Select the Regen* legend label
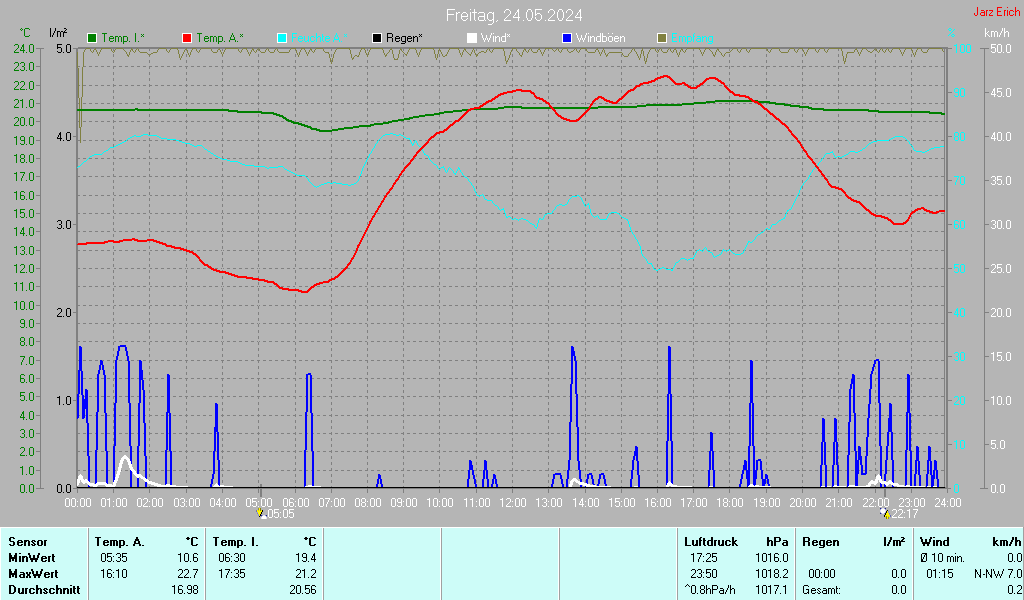Screen dimensions: 1024x600 tap(404, 38)
